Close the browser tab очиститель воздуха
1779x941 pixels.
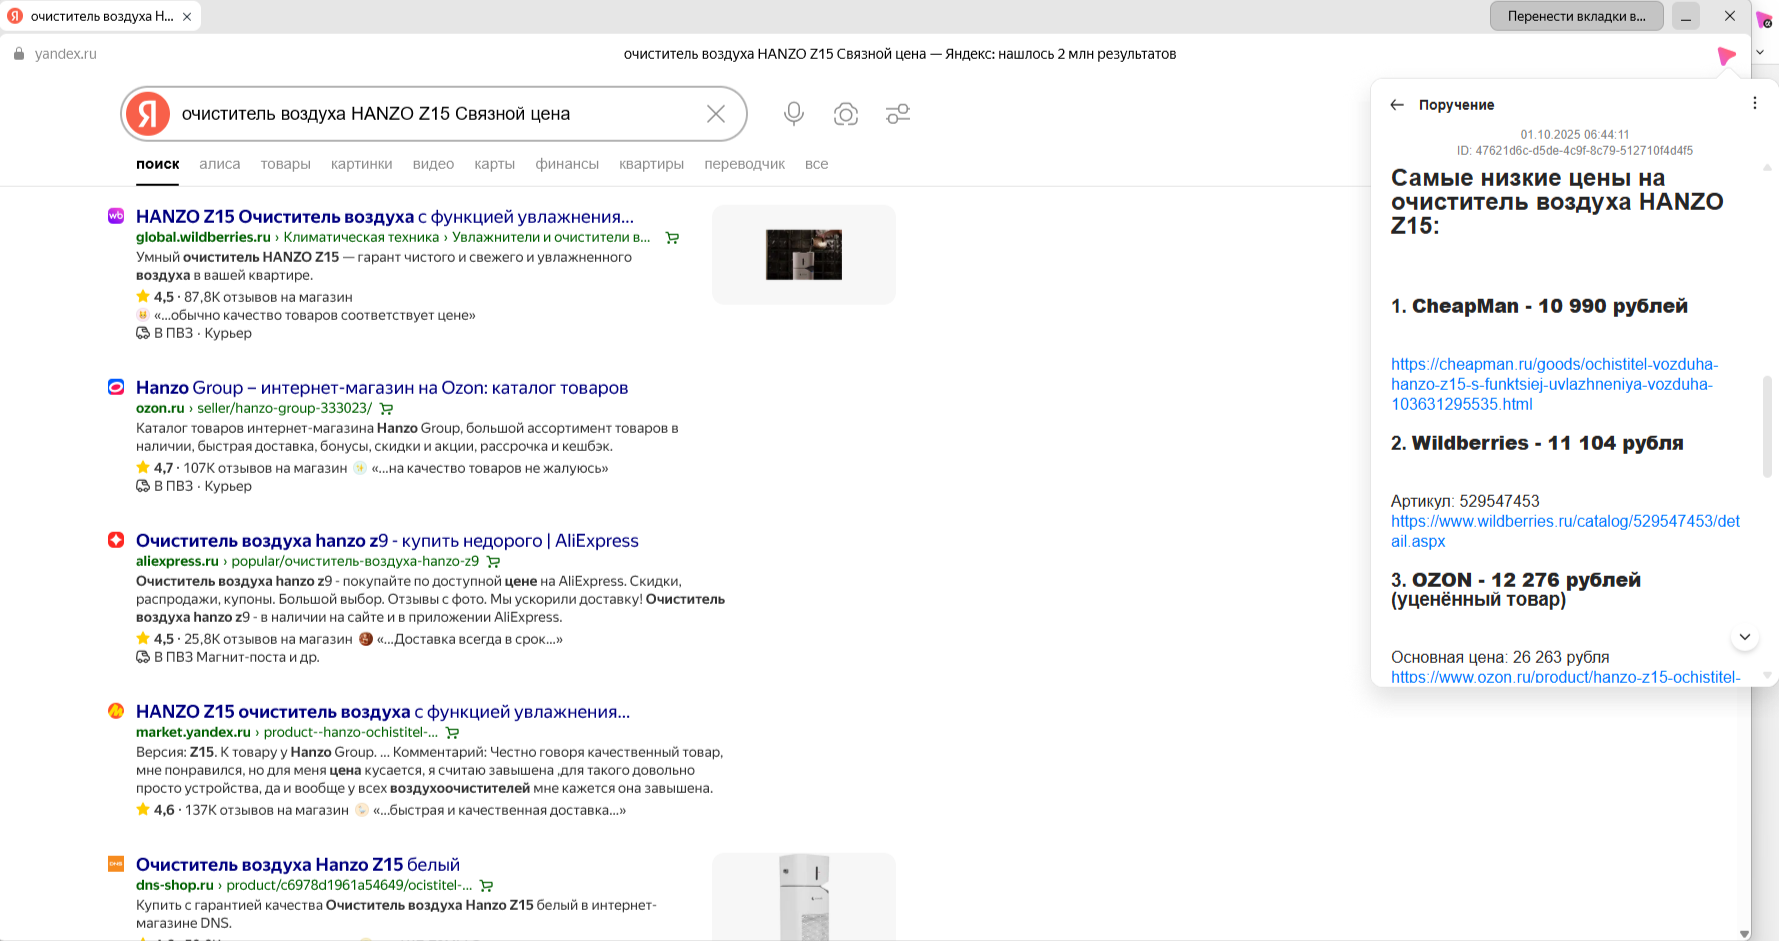pyautogui.click(x=187, y=17)
